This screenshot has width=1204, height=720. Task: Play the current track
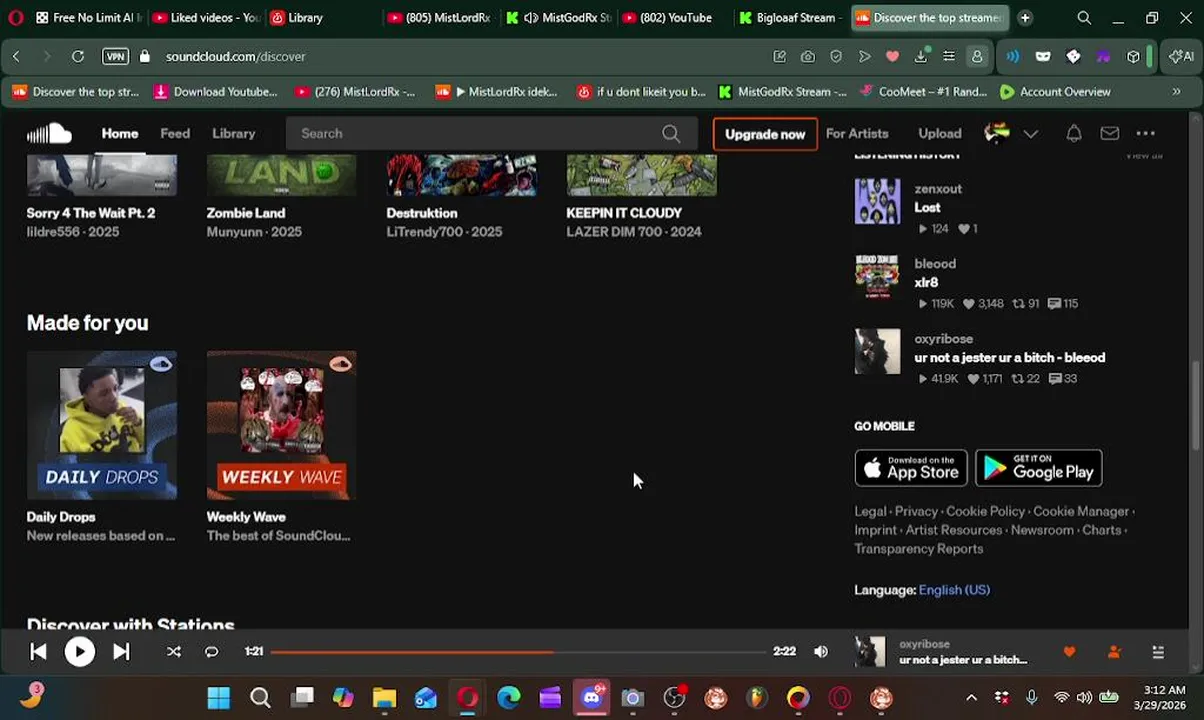79,652
